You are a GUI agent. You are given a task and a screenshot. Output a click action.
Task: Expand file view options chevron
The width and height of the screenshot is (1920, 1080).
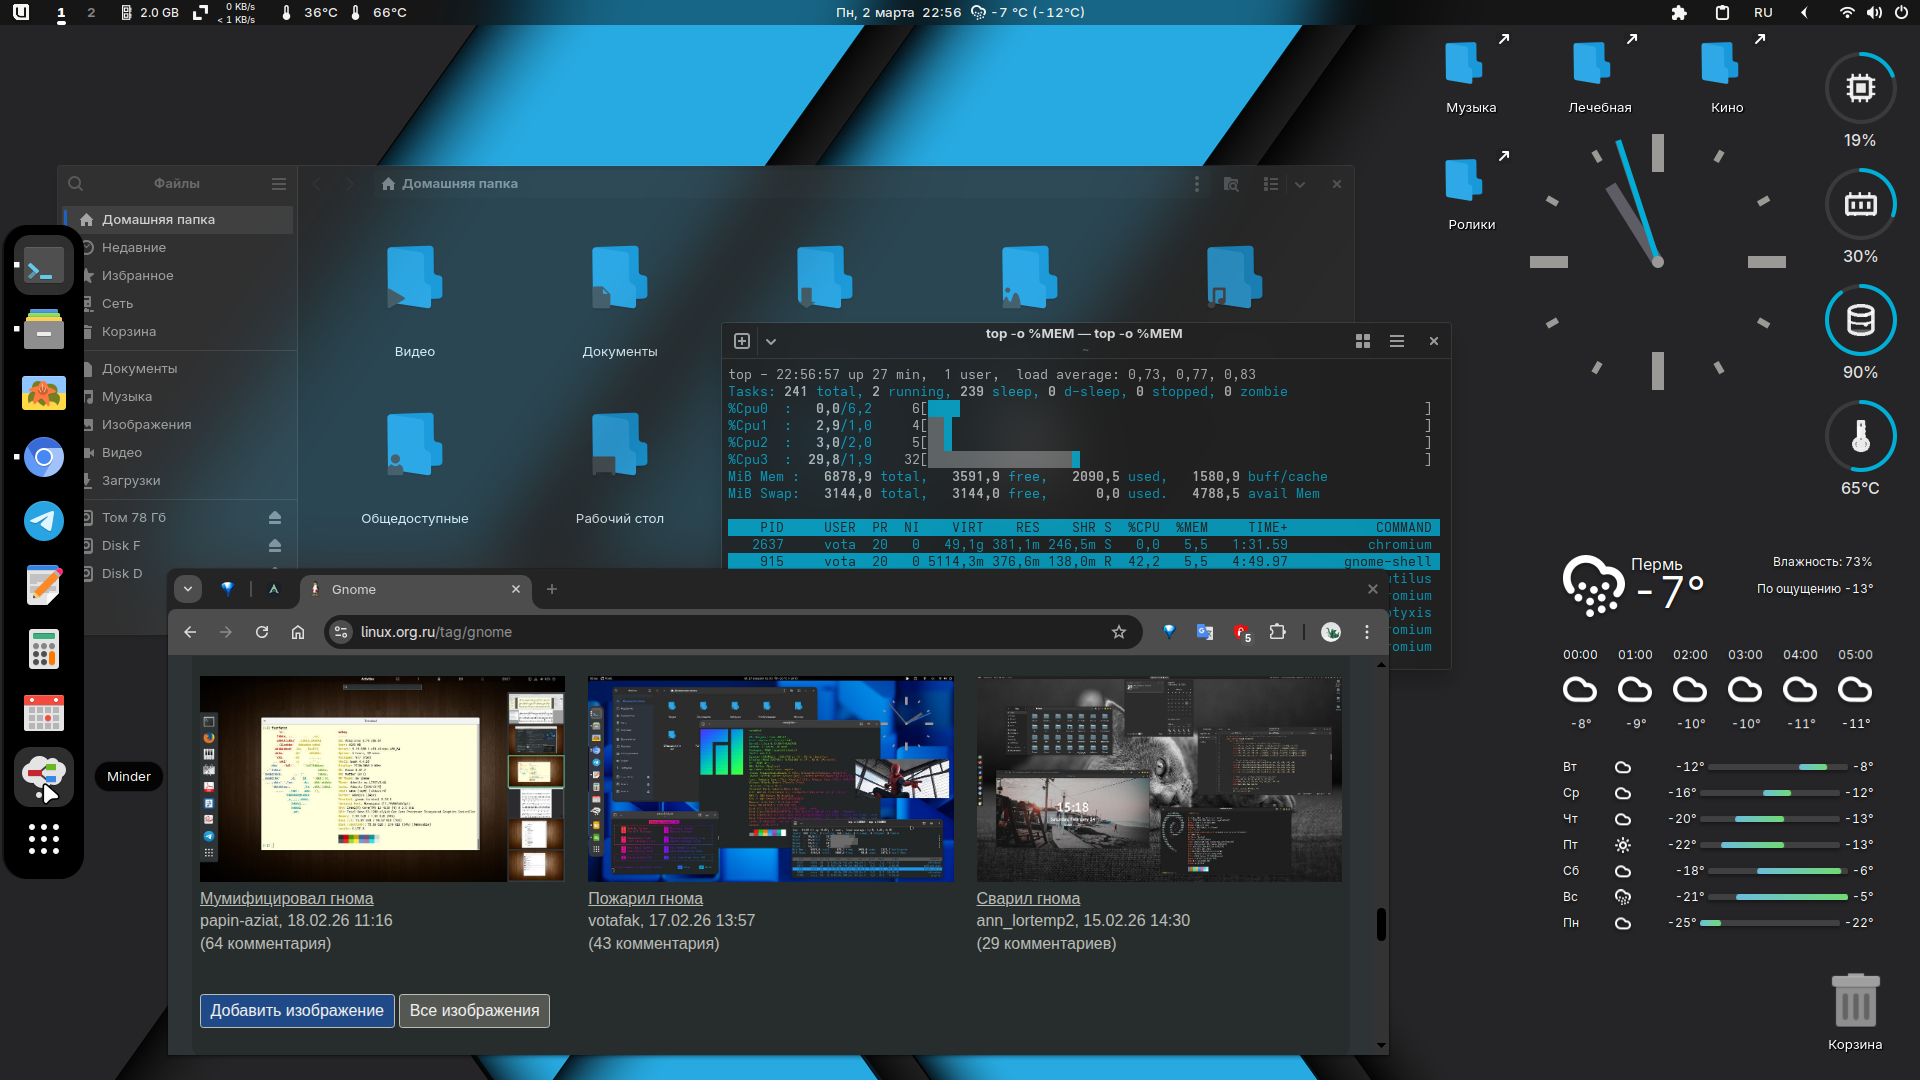(1300, 184)
